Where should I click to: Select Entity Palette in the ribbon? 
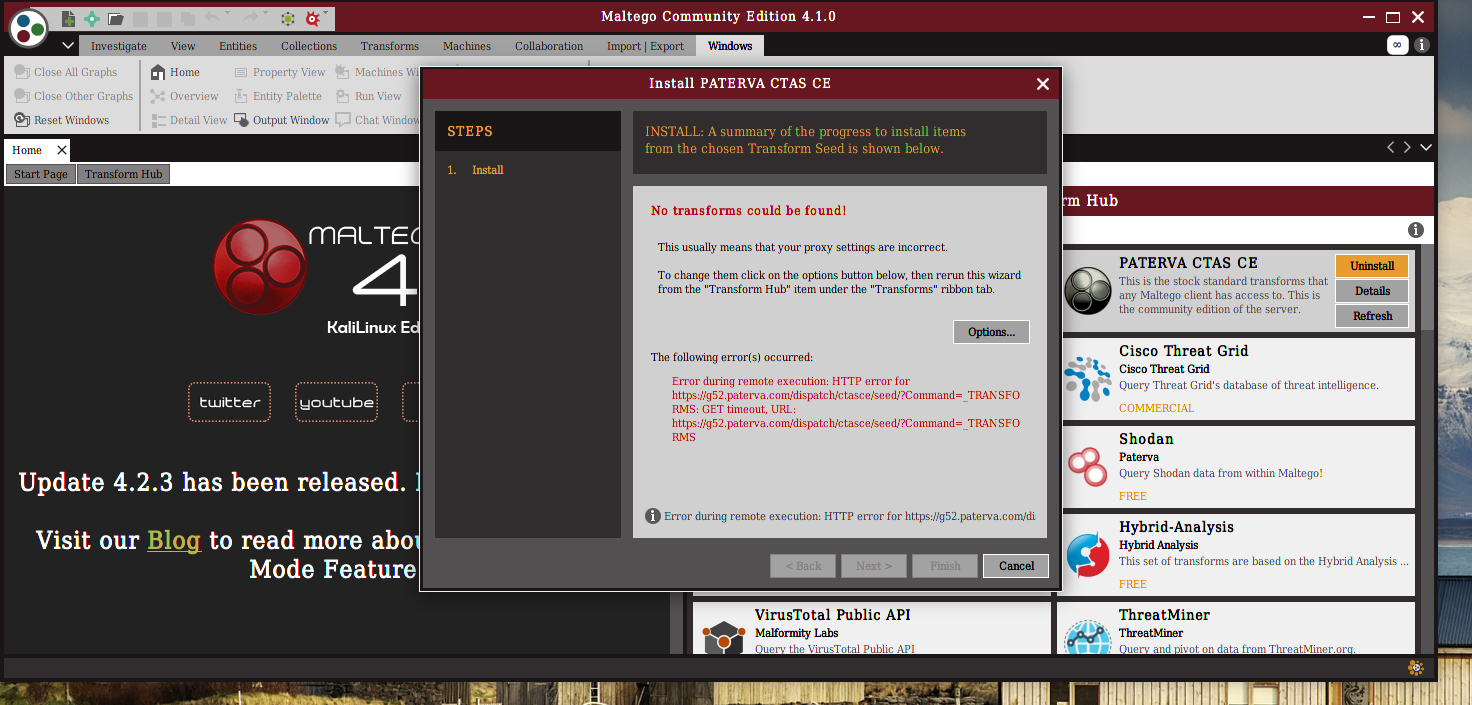point(278,96)
